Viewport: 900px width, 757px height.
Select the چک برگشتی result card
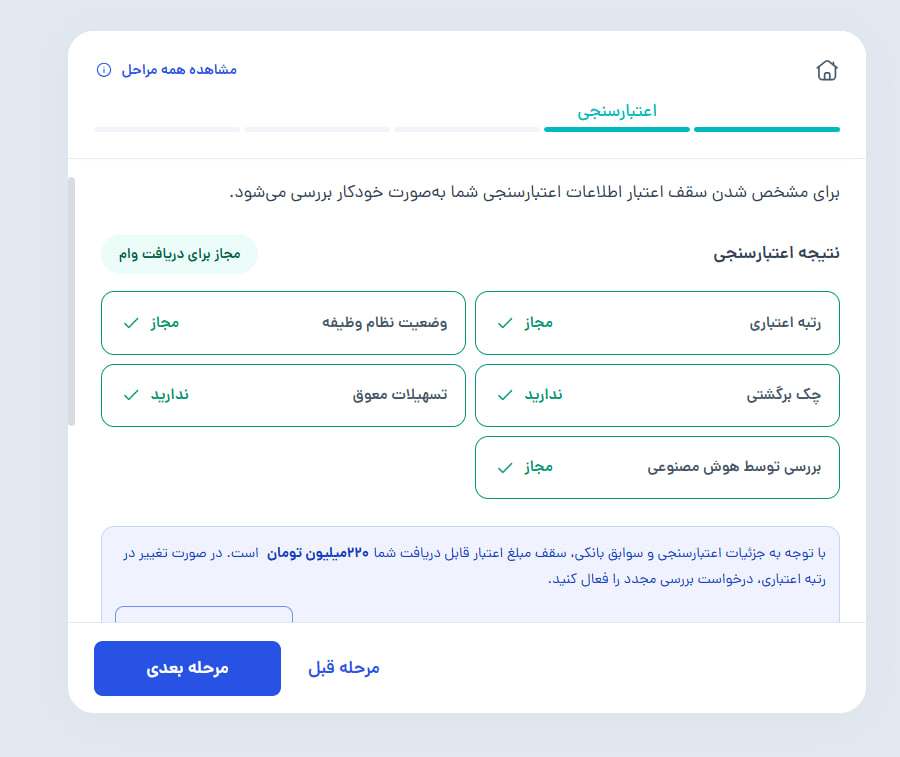pos(657,395)
